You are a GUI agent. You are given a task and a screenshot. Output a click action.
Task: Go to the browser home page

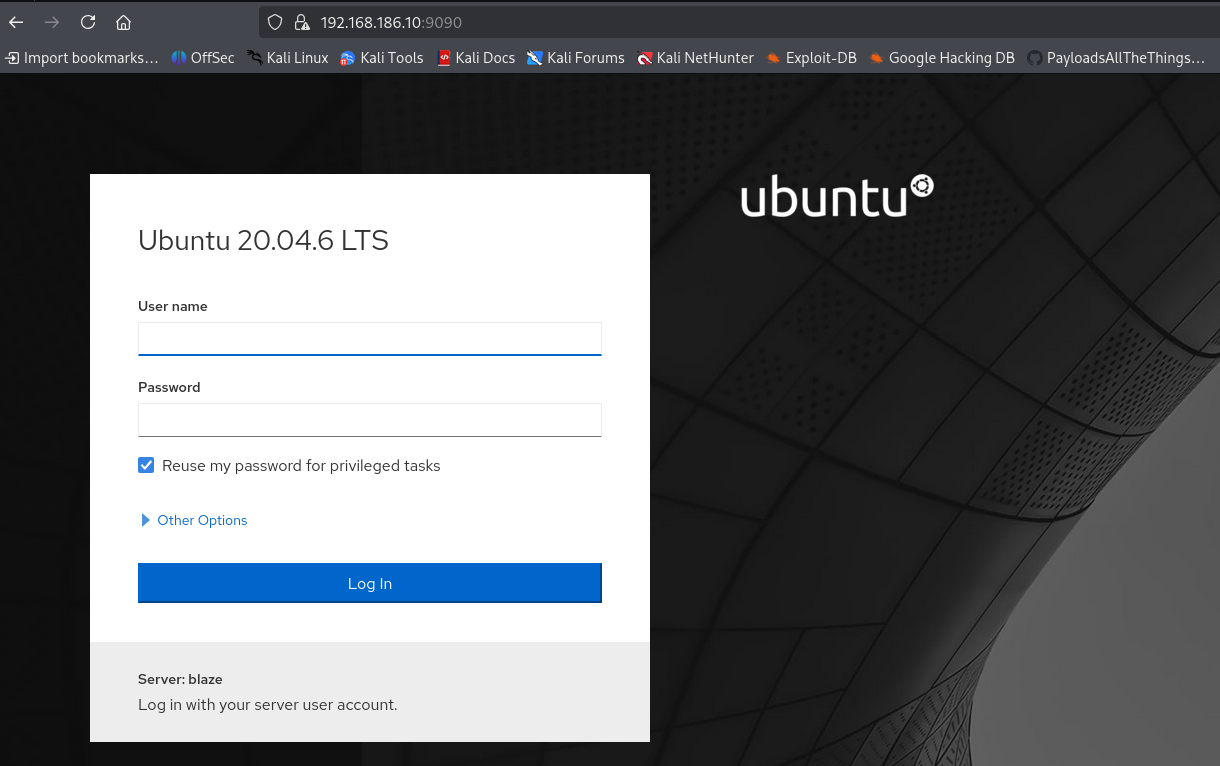pos(123,22)
